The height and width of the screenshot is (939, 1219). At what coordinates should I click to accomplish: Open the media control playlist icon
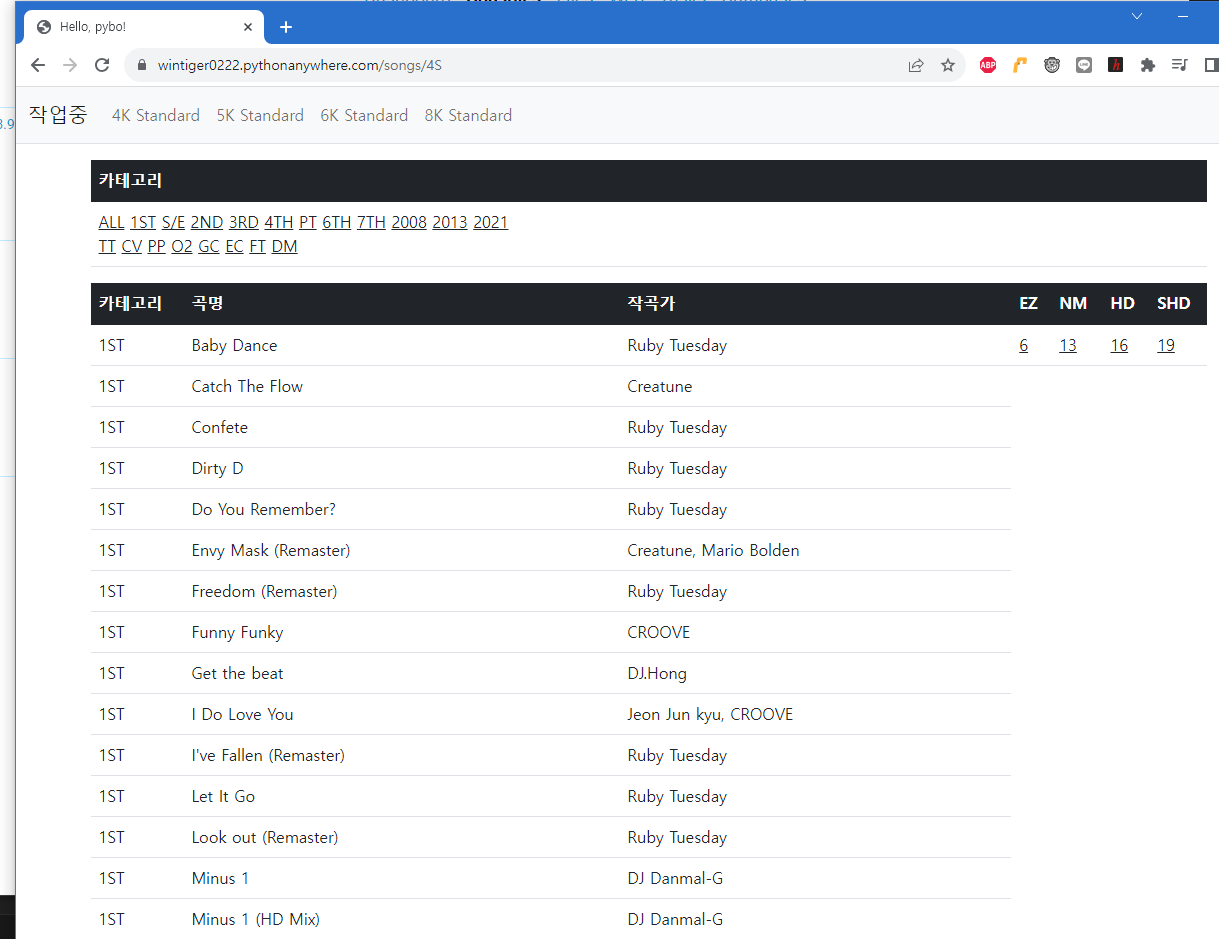tap(1180, 65)
